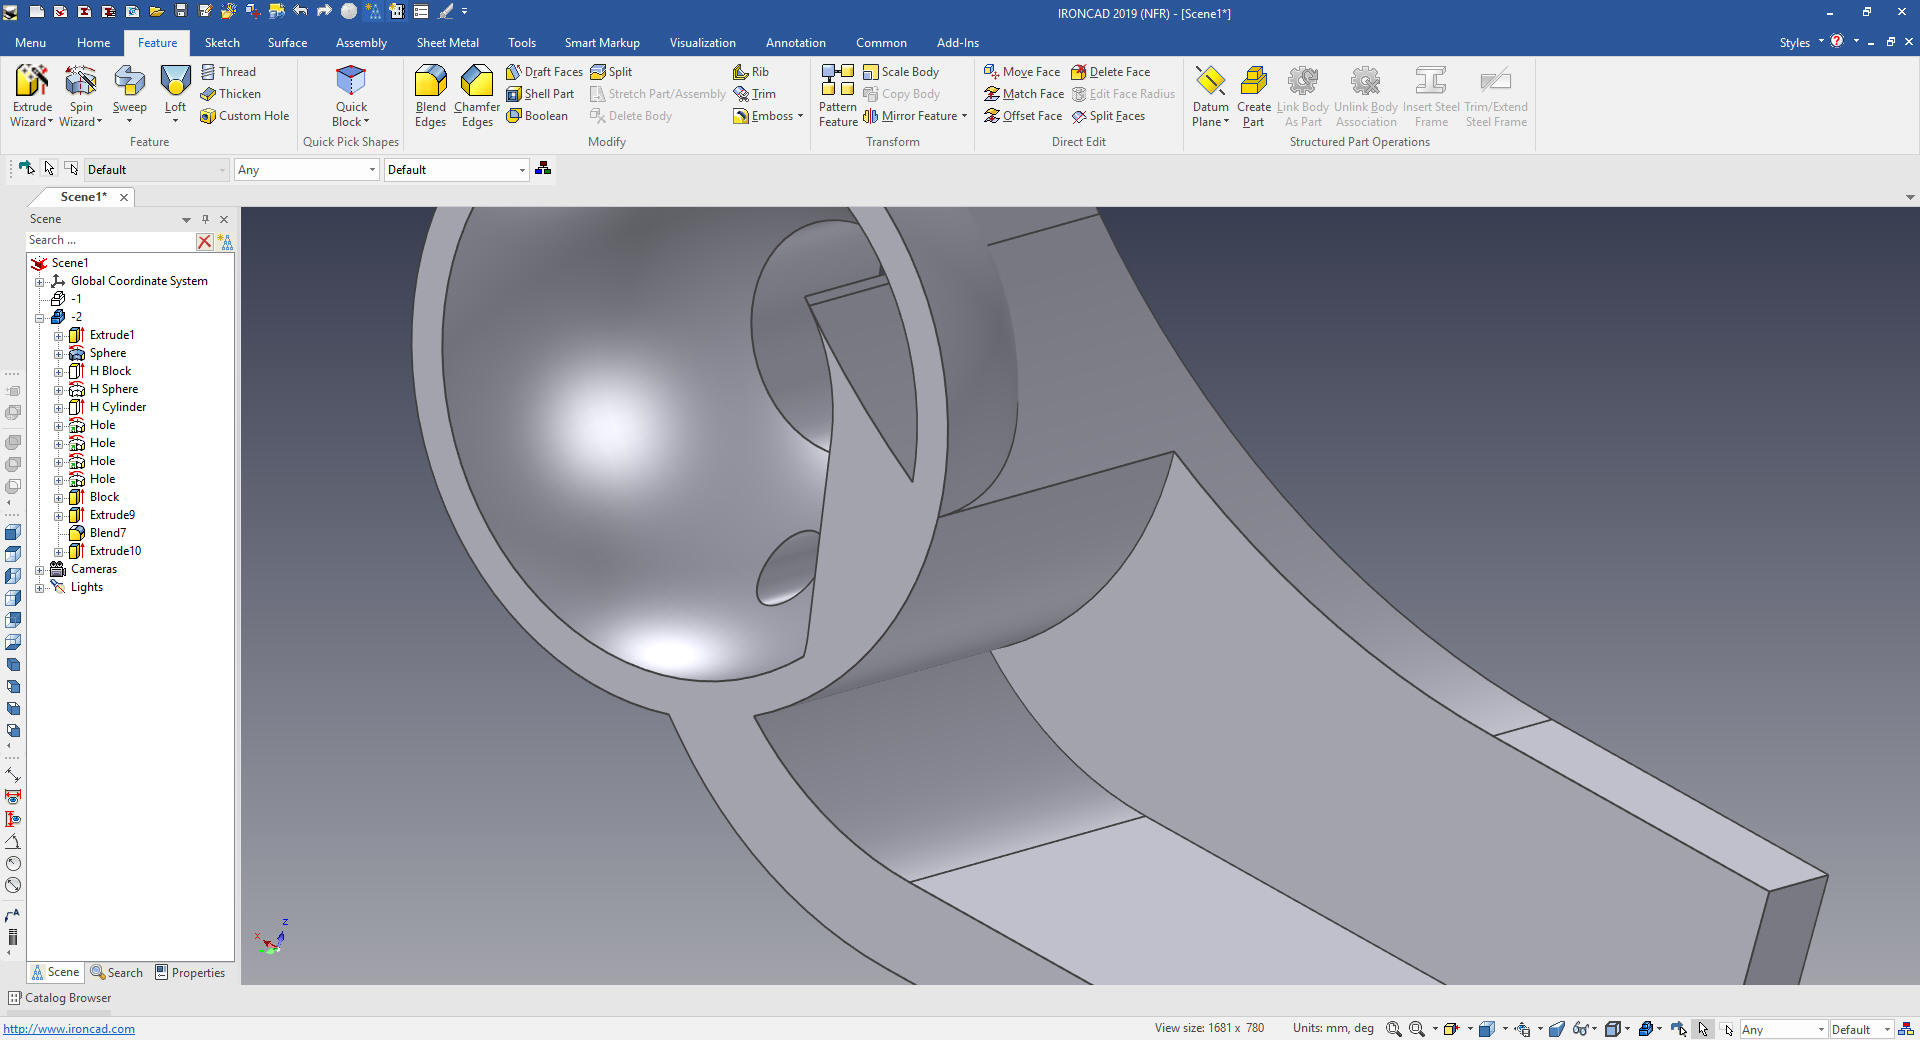Select Extrude10 in the scene tree

click(115, 551)
